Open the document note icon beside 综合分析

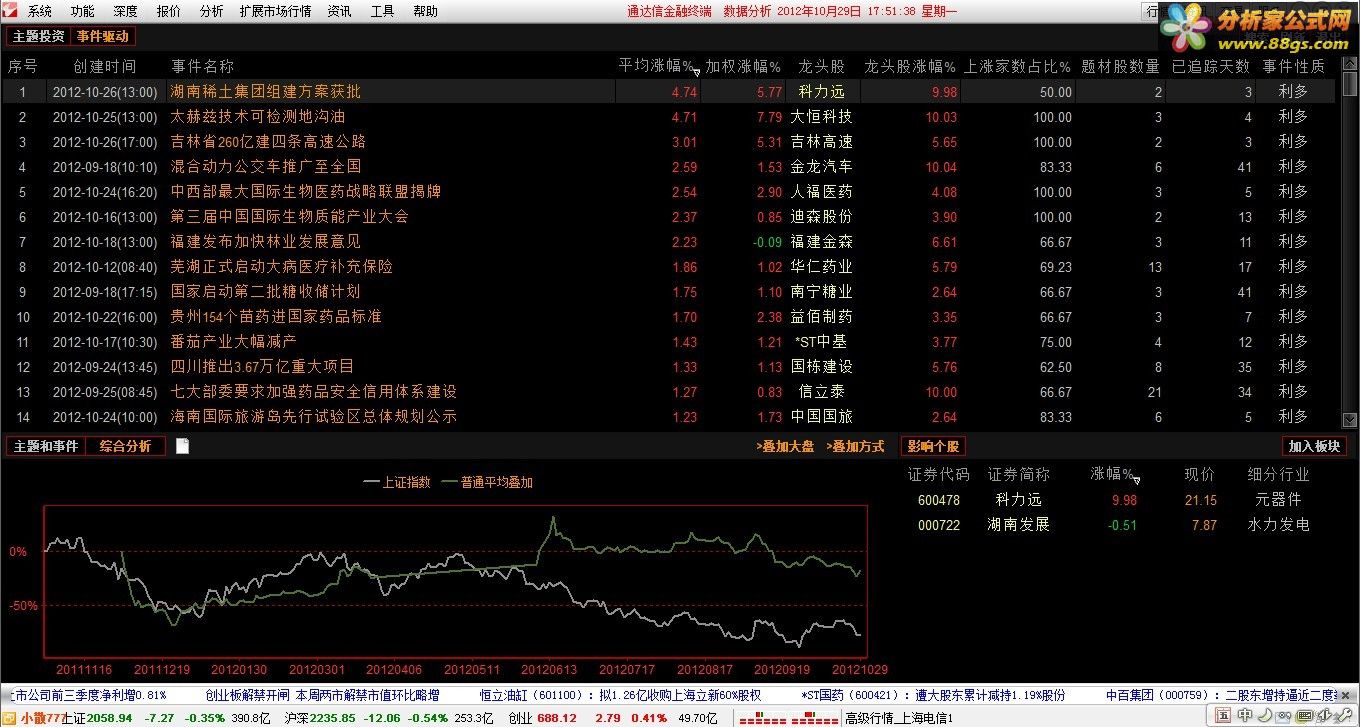coord(182,446)
